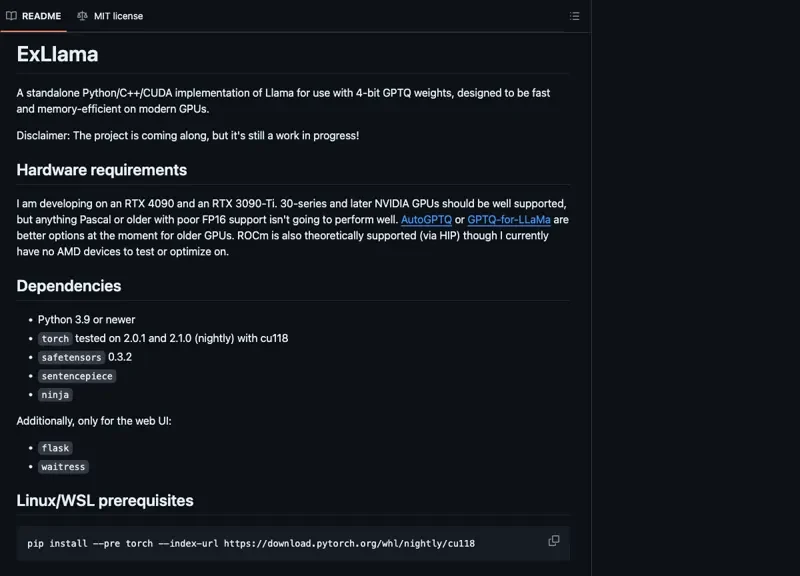Viewport: 800px width, 576px height.
Task: Click the scale icon beside MIT license
Action: (x=82, y=16)
